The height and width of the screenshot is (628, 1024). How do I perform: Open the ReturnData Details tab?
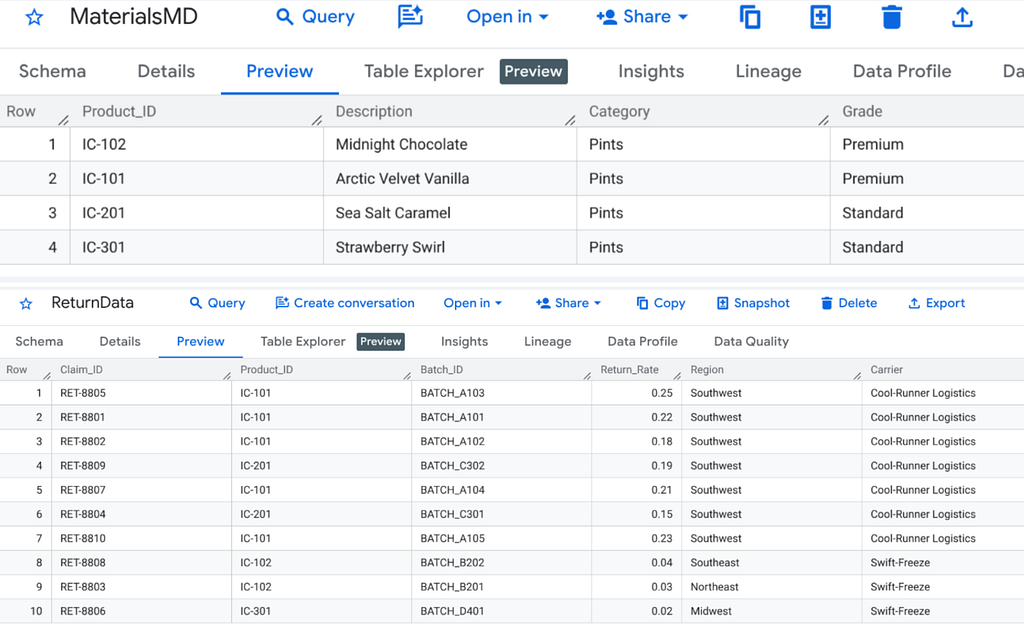click(x=120, y=341)
